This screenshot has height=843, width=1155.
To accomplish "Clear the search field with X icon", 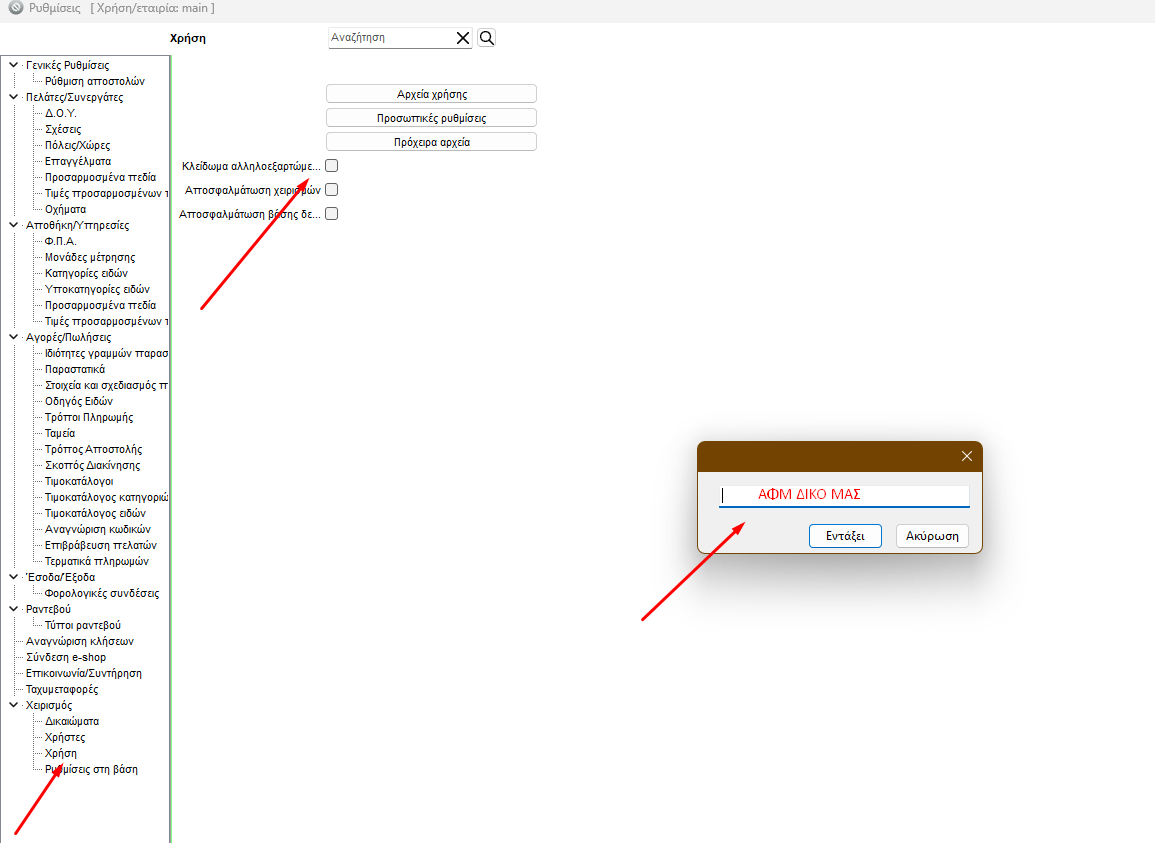I will [463, 38].
